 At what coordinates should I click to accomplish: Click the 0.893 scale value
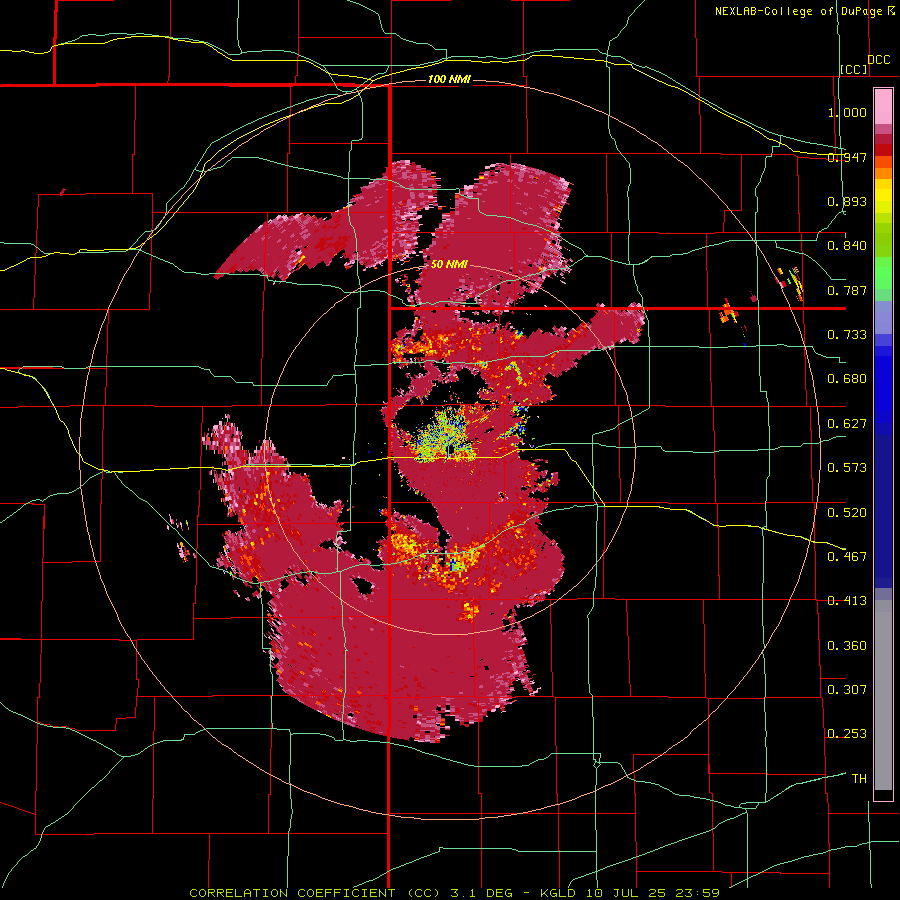[847, 201]
